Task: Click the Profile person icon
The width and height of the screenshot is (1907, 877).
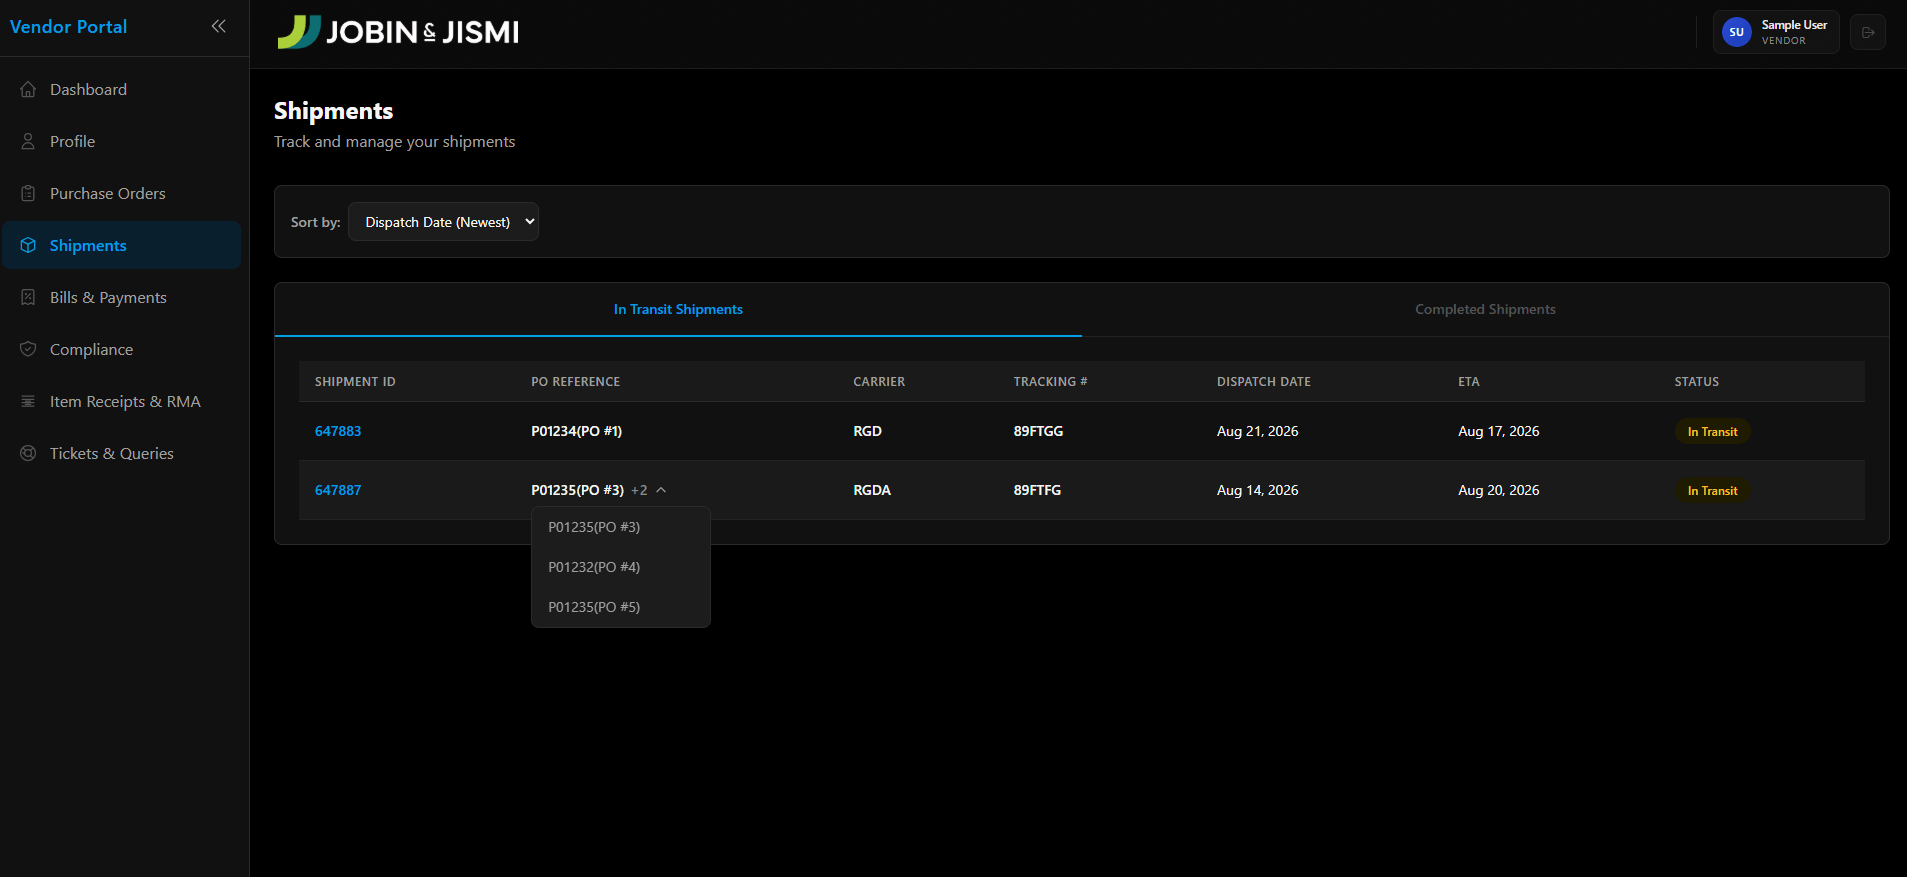Action: tap(28, 141)
